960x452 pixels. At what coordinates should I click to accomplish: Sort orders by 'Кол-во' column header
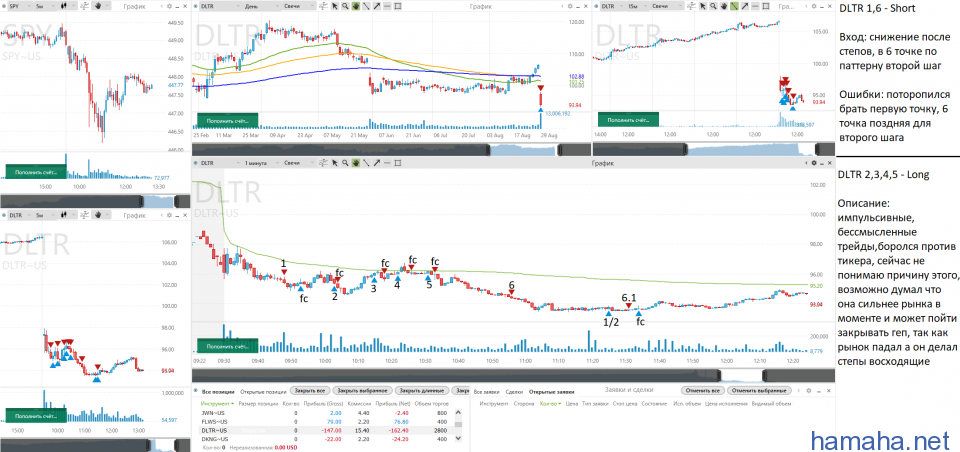coord(550,404)
